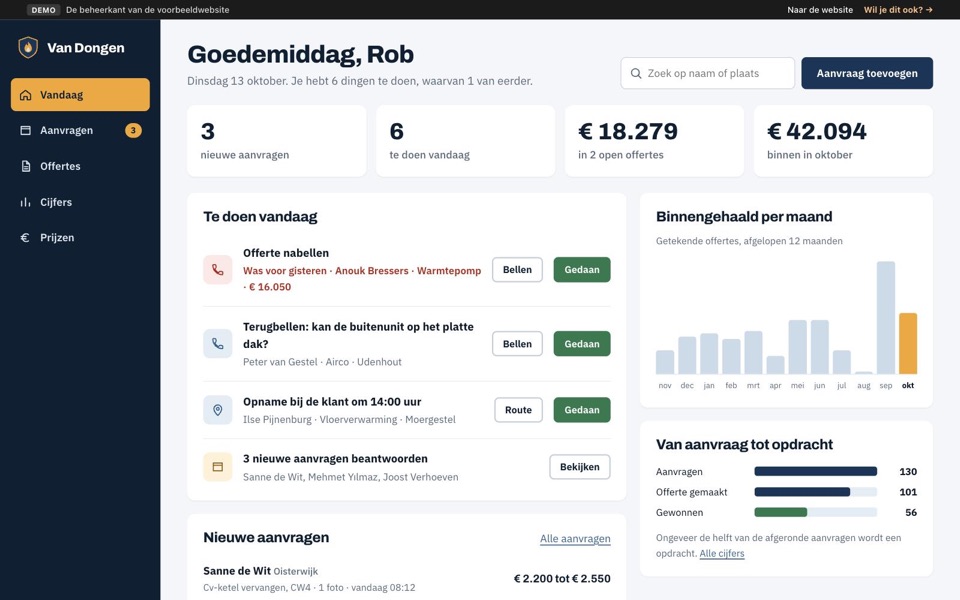Click Bellen for Offerte nabellen
960x600 pixels.
[517, 269]
